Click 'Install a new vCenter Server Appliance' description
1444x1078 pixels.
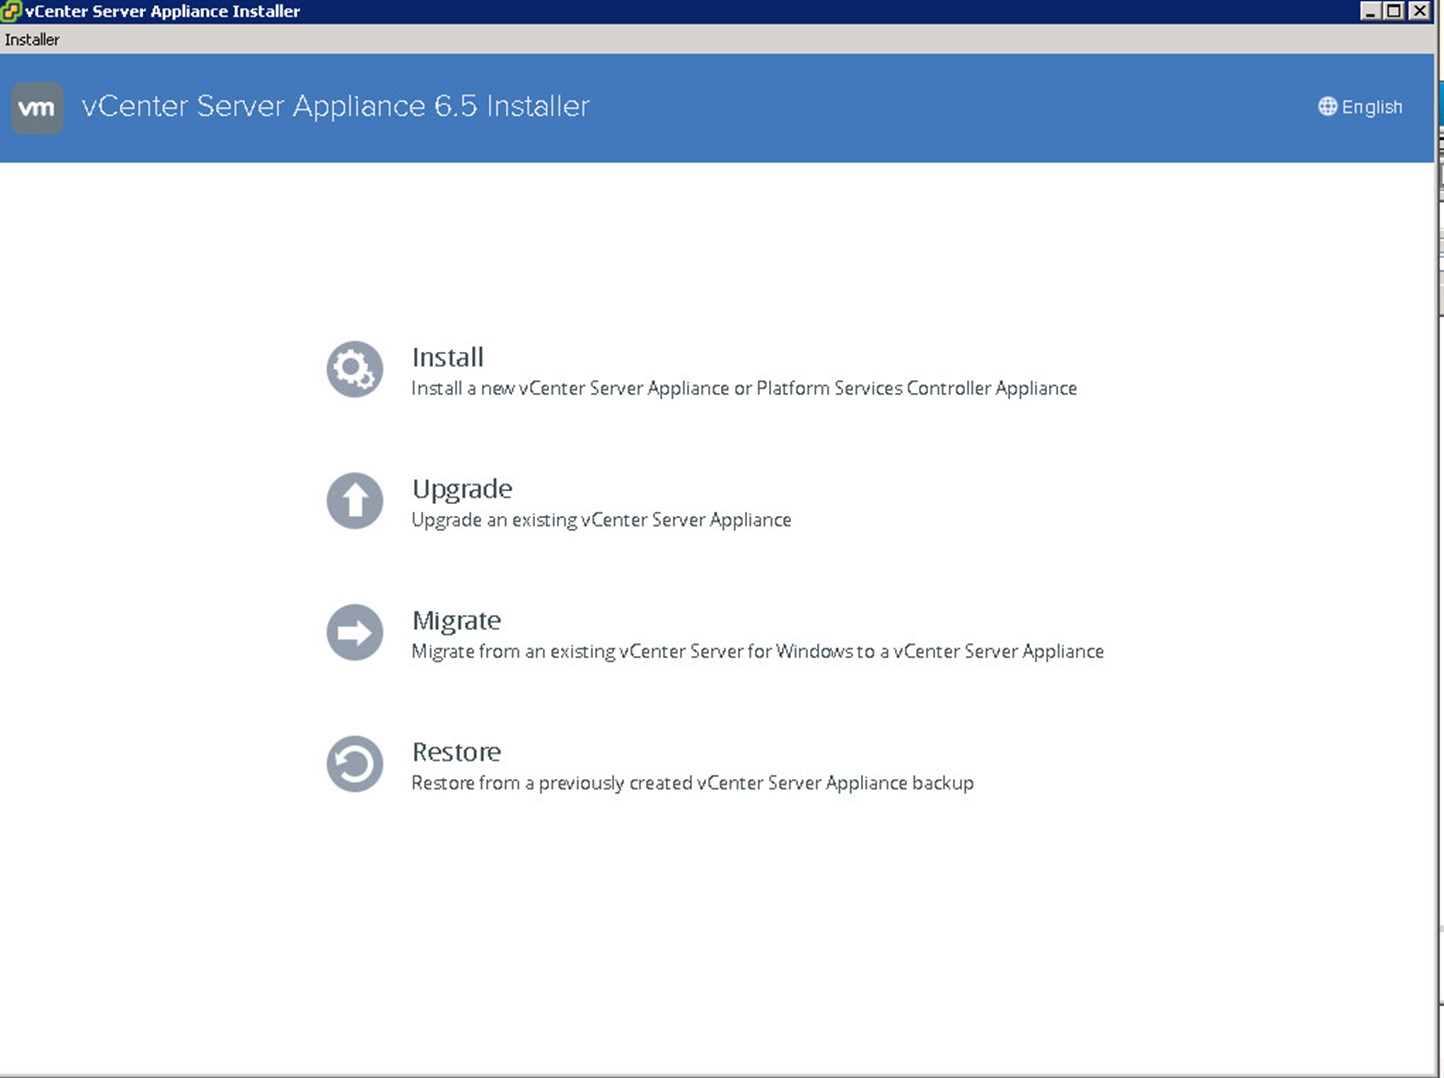(x=744, y=388)
